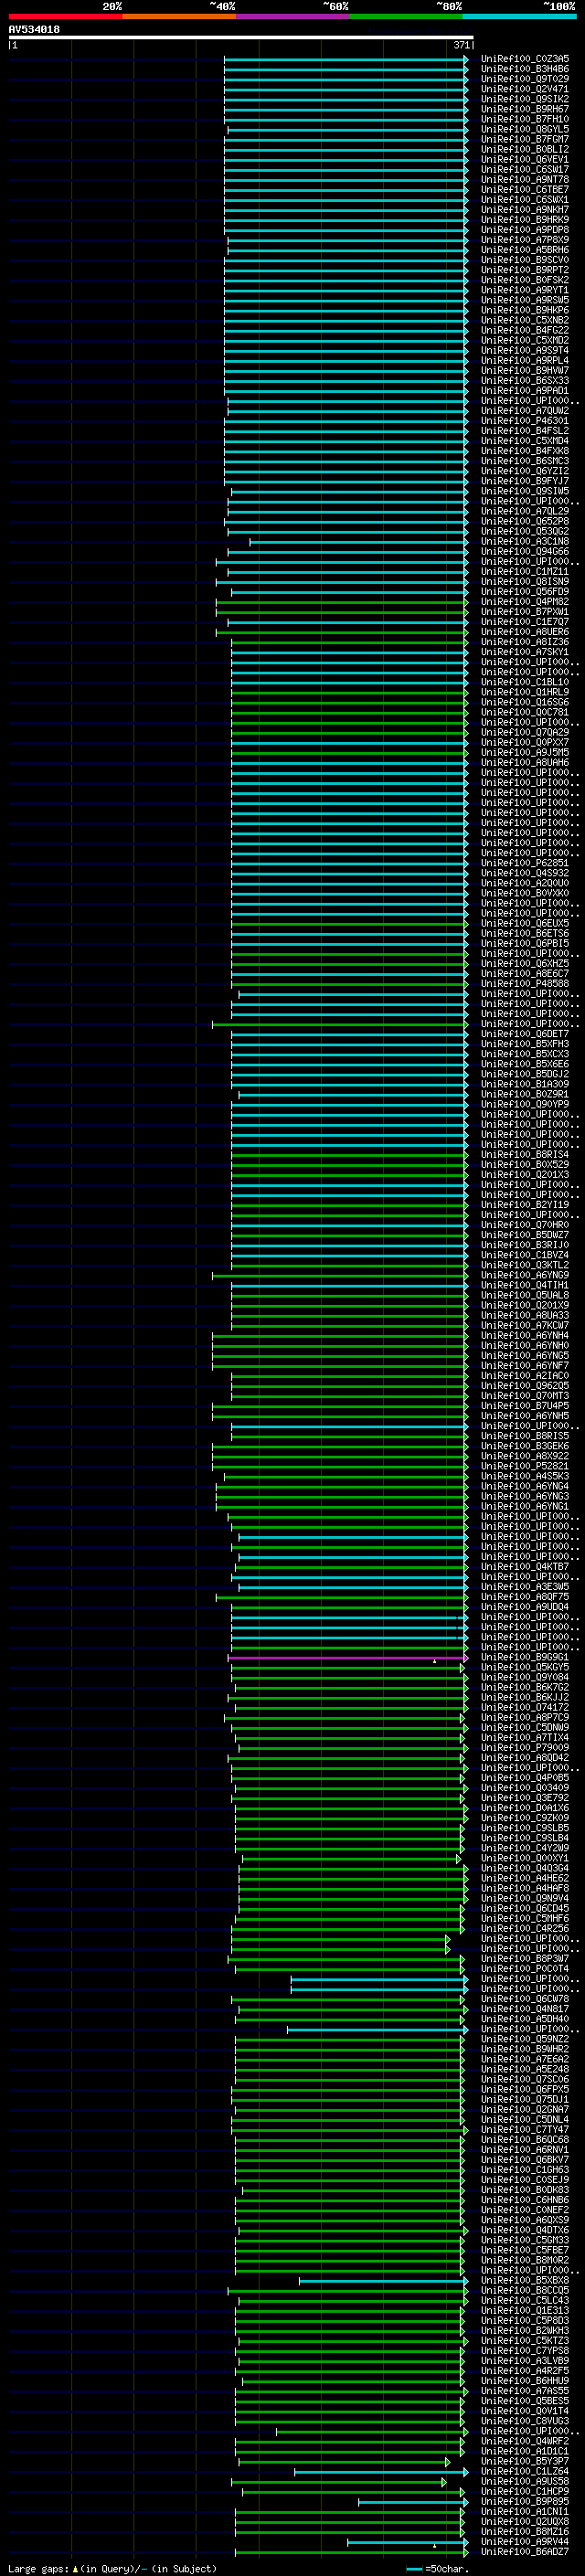Click the purple ~60% identity legend segment
The image size is (585, 2576).
[293, 16]
